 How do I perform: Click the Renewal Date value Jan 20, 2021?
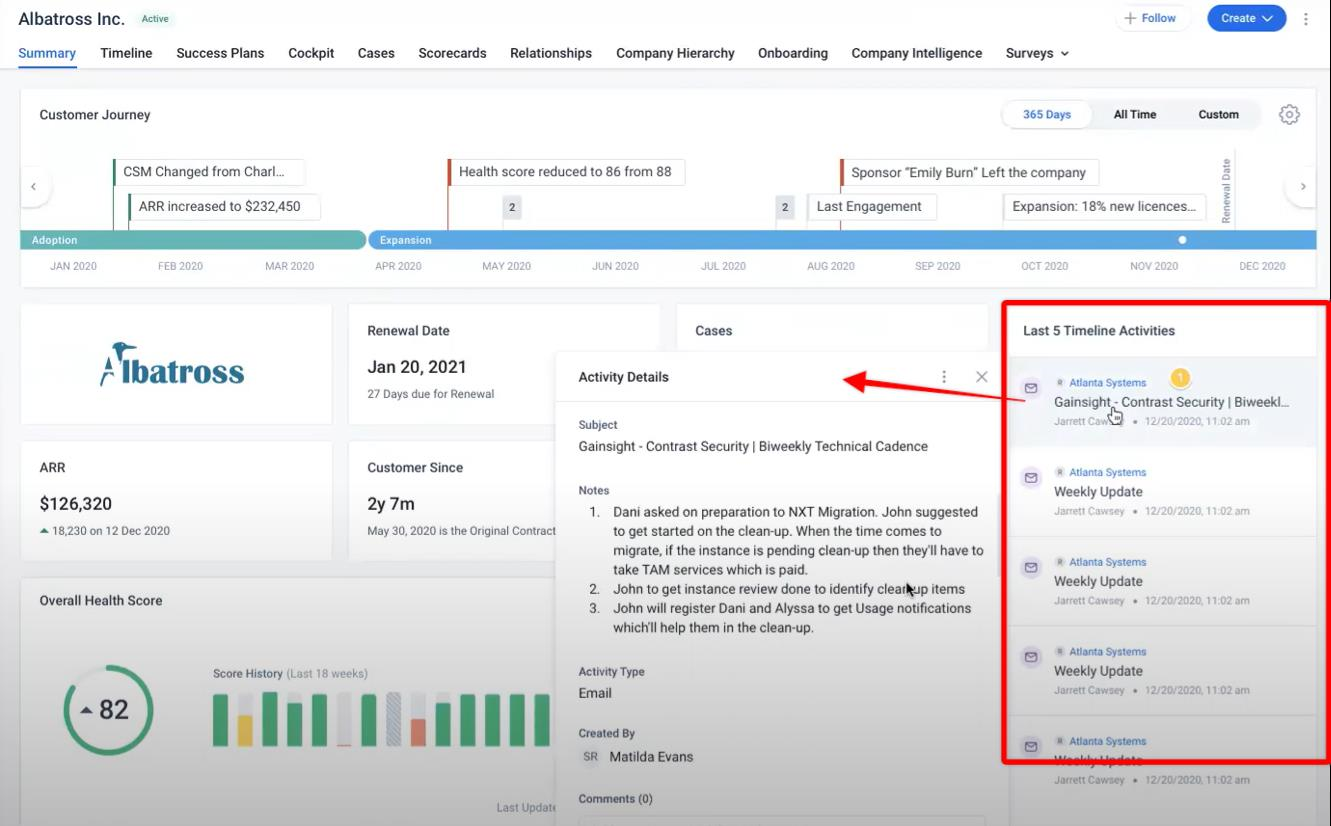pyautogui.click(x=417, y=367)
